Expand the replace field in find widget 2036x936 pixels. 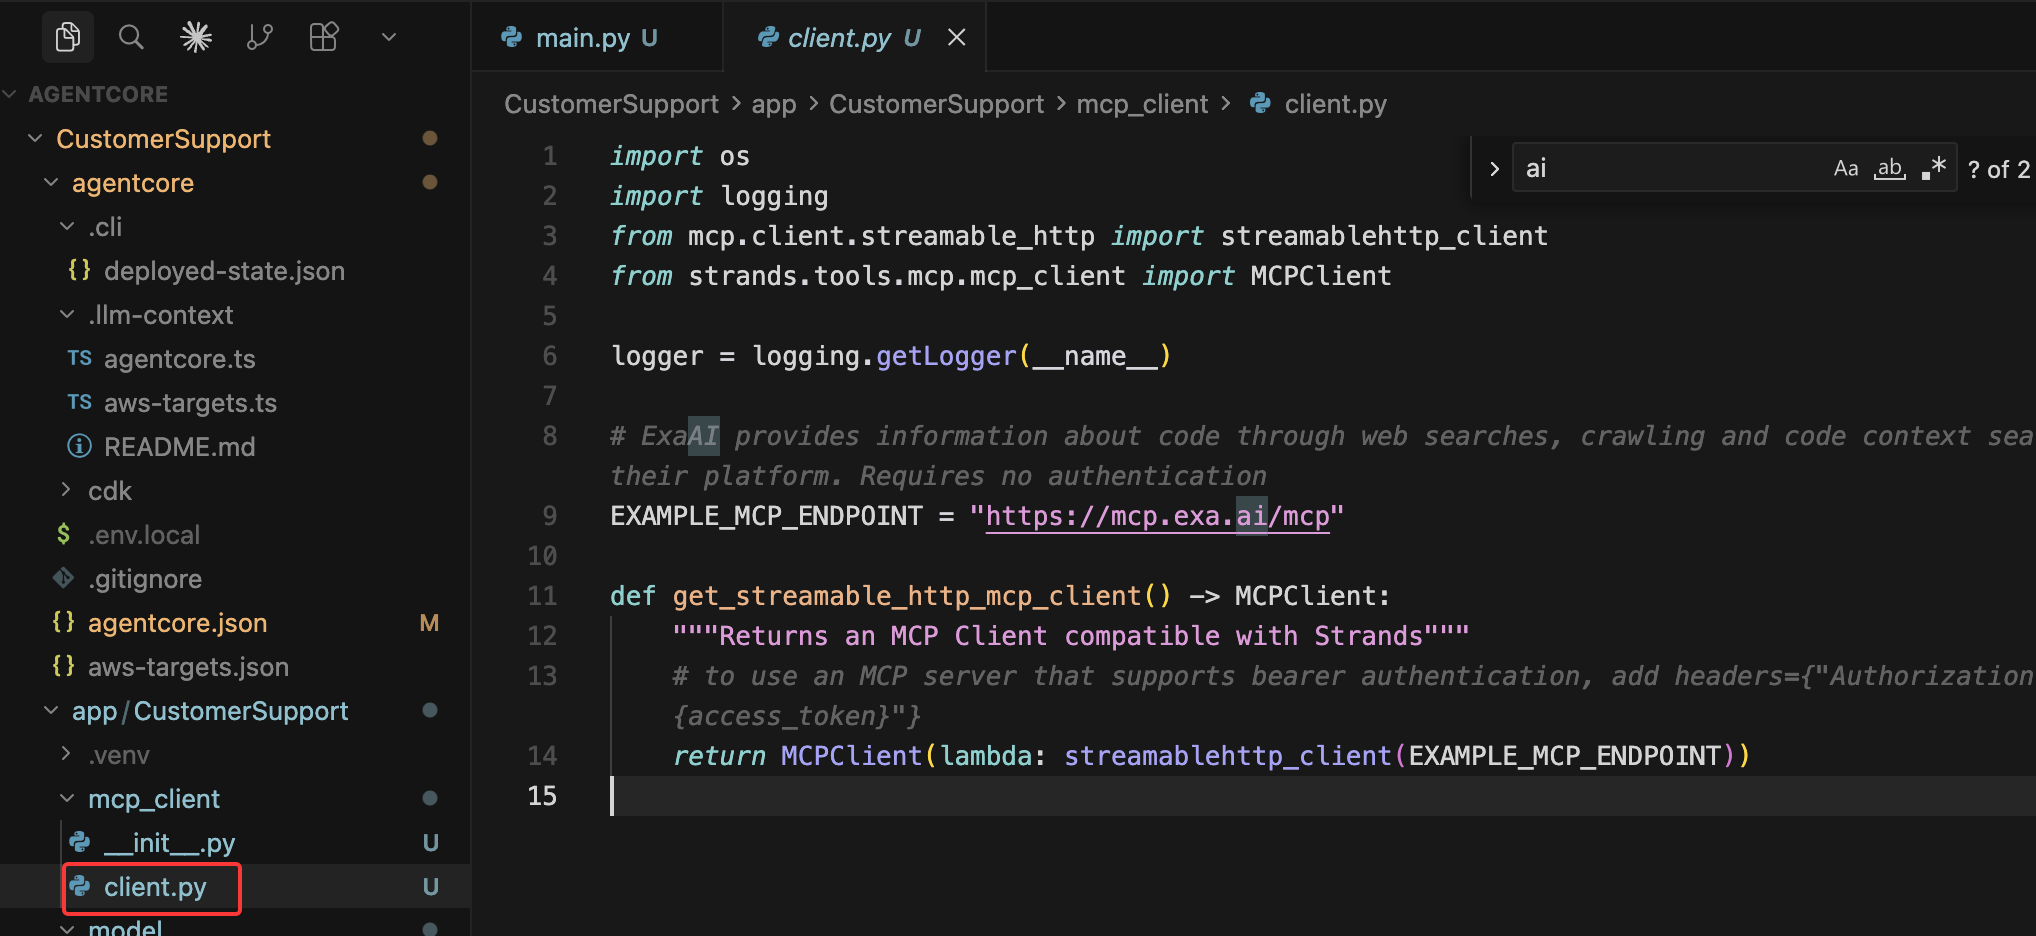click(x=1494, y=169)
